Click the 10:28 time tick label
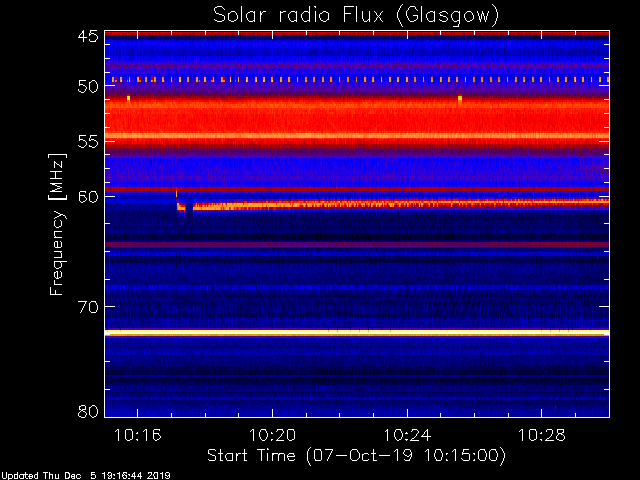Viewport: 640px width, 480px height. [542, 436]
